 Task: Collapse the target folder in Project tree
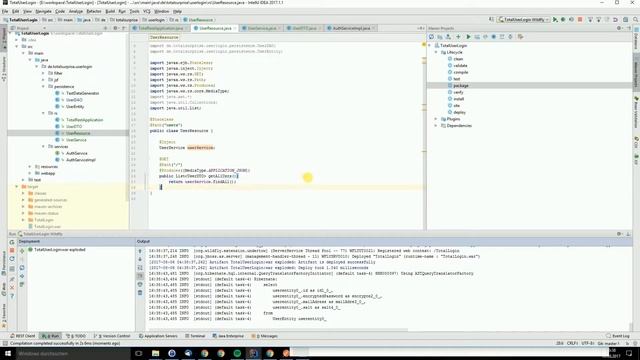17,187
